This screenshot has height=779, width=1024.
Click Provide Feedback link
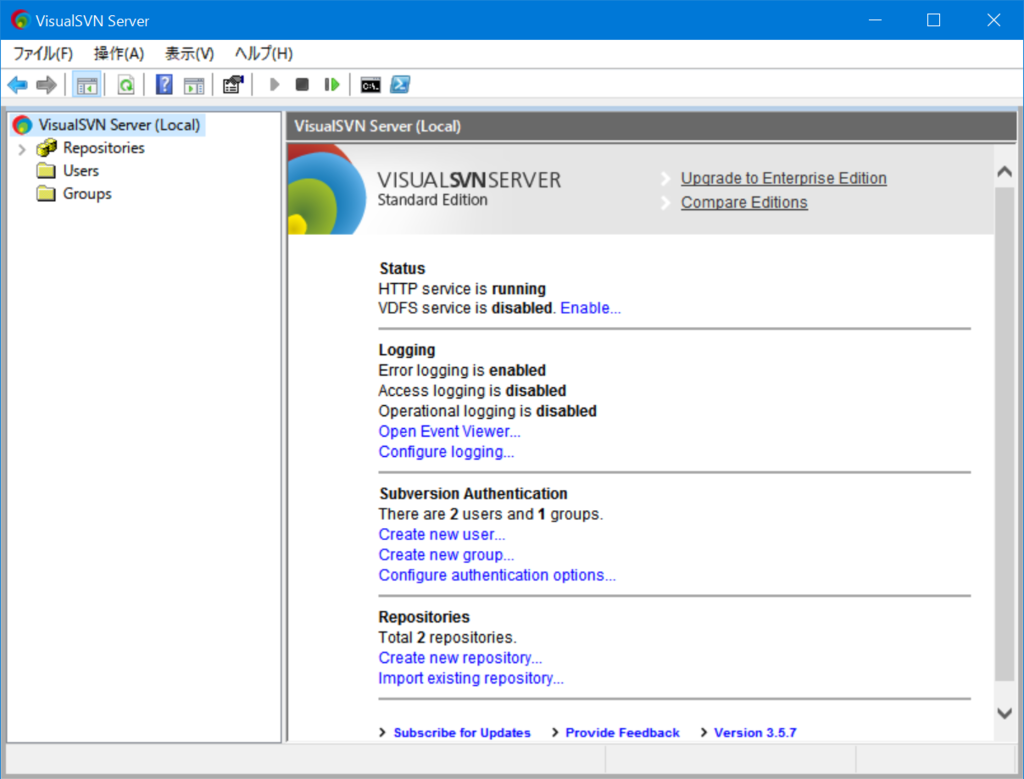(622, 733)
